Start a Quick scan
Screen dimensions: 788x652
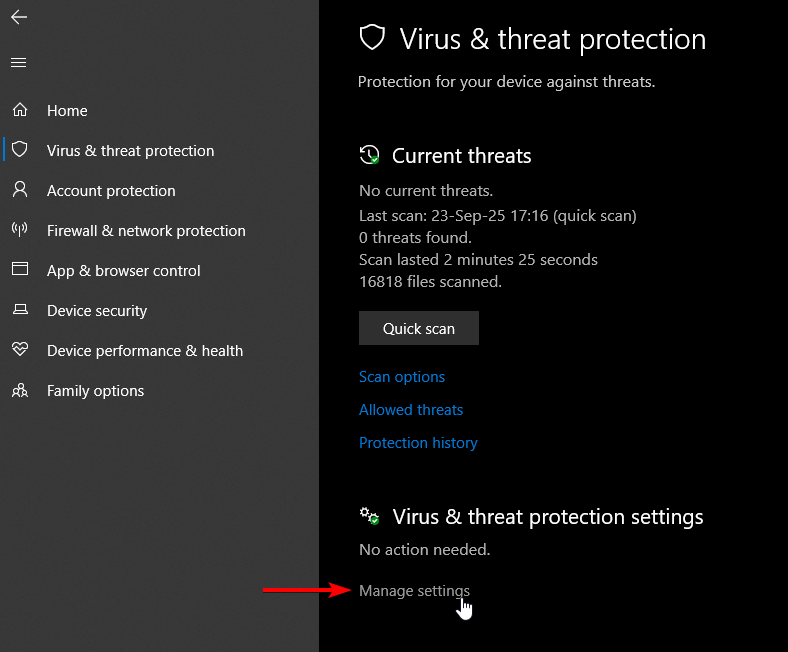(419, 328)
